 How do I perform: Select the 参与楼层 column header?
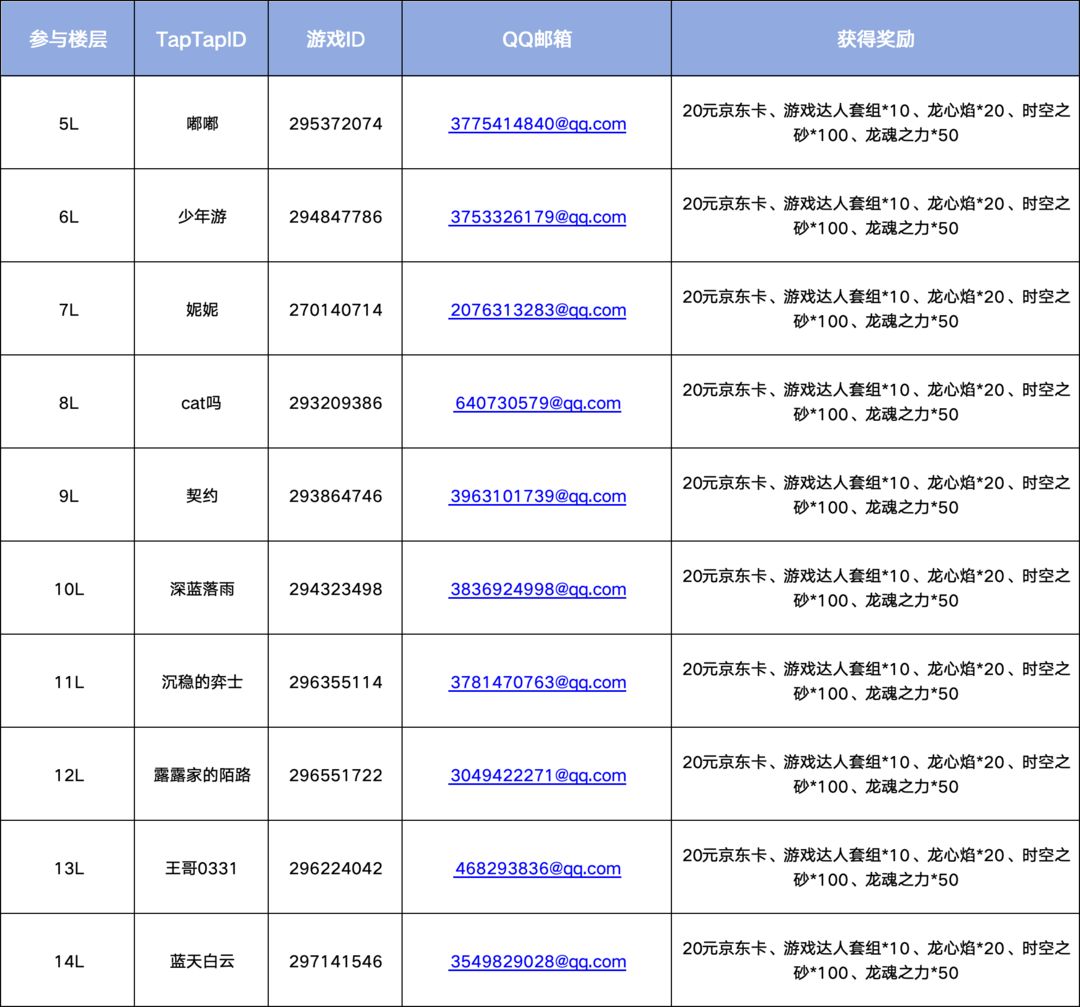pyautogui.click(x=68, y=38)
